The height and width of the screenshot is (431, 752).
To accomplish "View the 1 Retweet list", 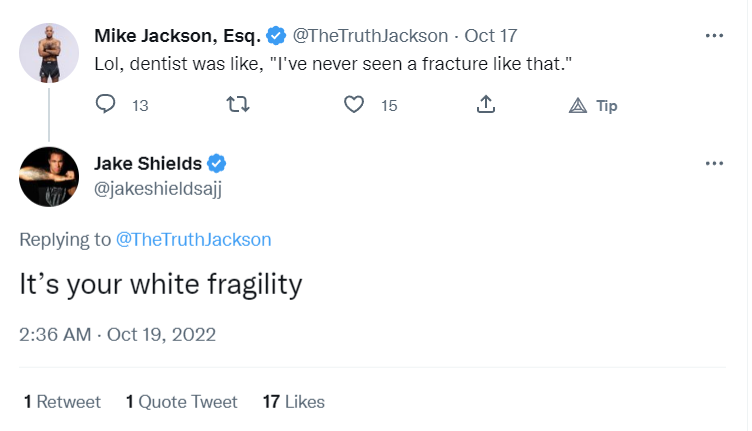I will pyautogui.click(x=62, y=402).
